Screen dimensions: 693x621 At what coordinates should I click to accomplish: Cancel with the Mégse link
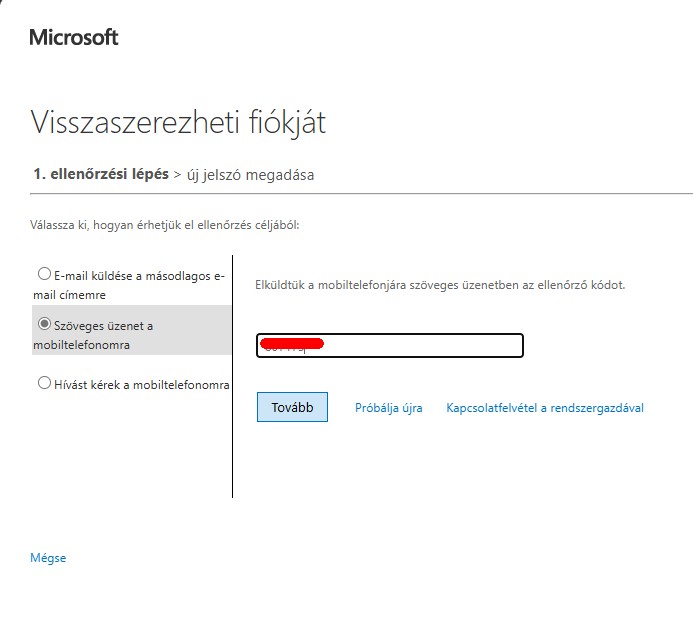click(x=48, y=558)
